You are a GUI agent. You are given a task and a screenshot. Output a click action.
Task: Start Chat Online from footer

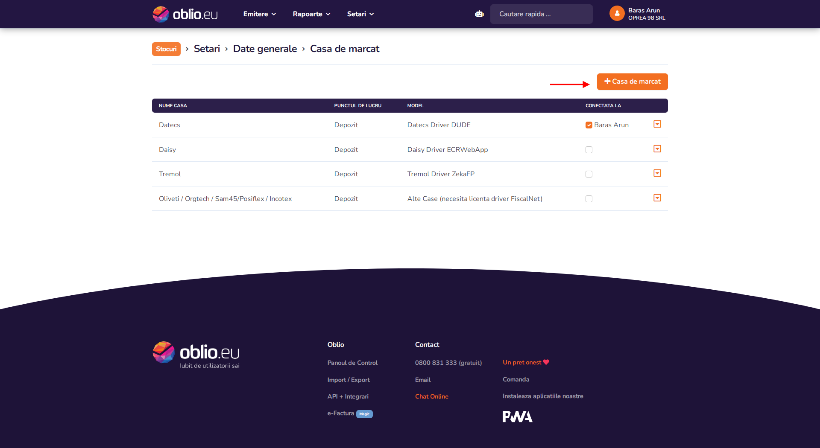pyautogui.click(x=431, y=397)
